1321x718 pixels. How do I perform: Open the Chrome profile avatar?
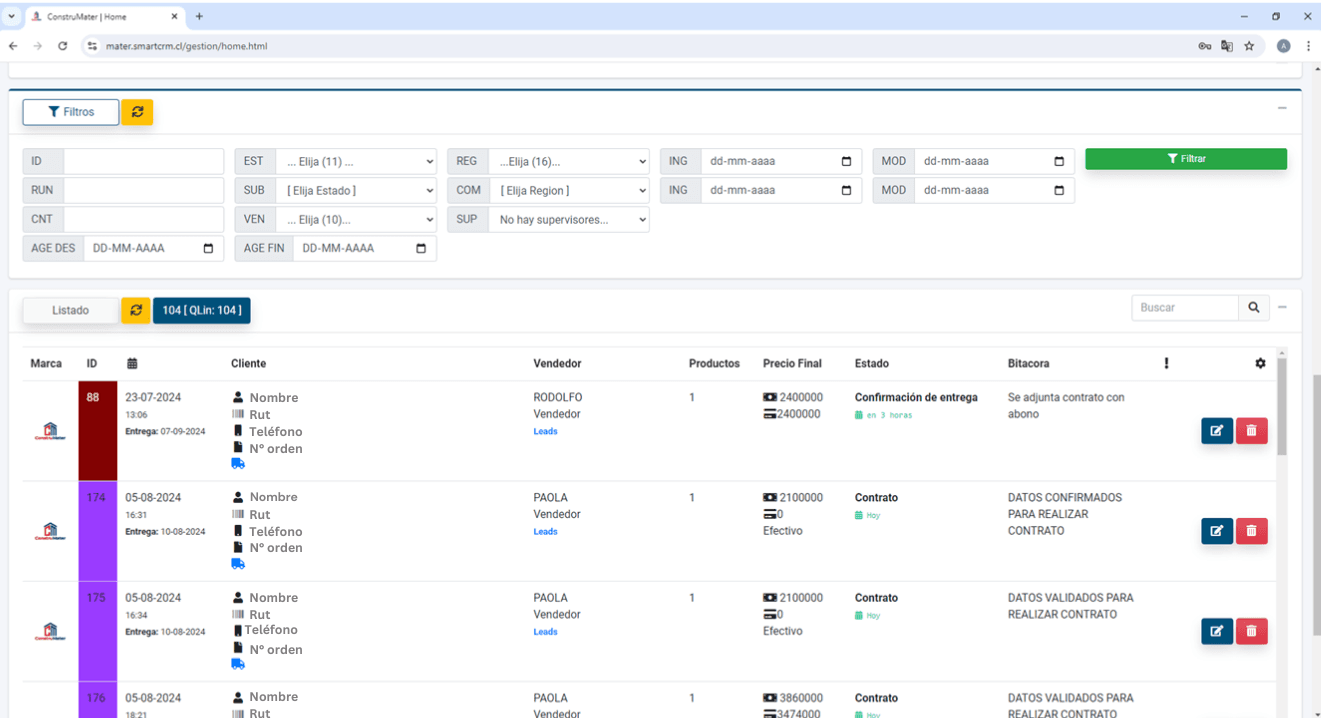click(x=1284, y=46)
